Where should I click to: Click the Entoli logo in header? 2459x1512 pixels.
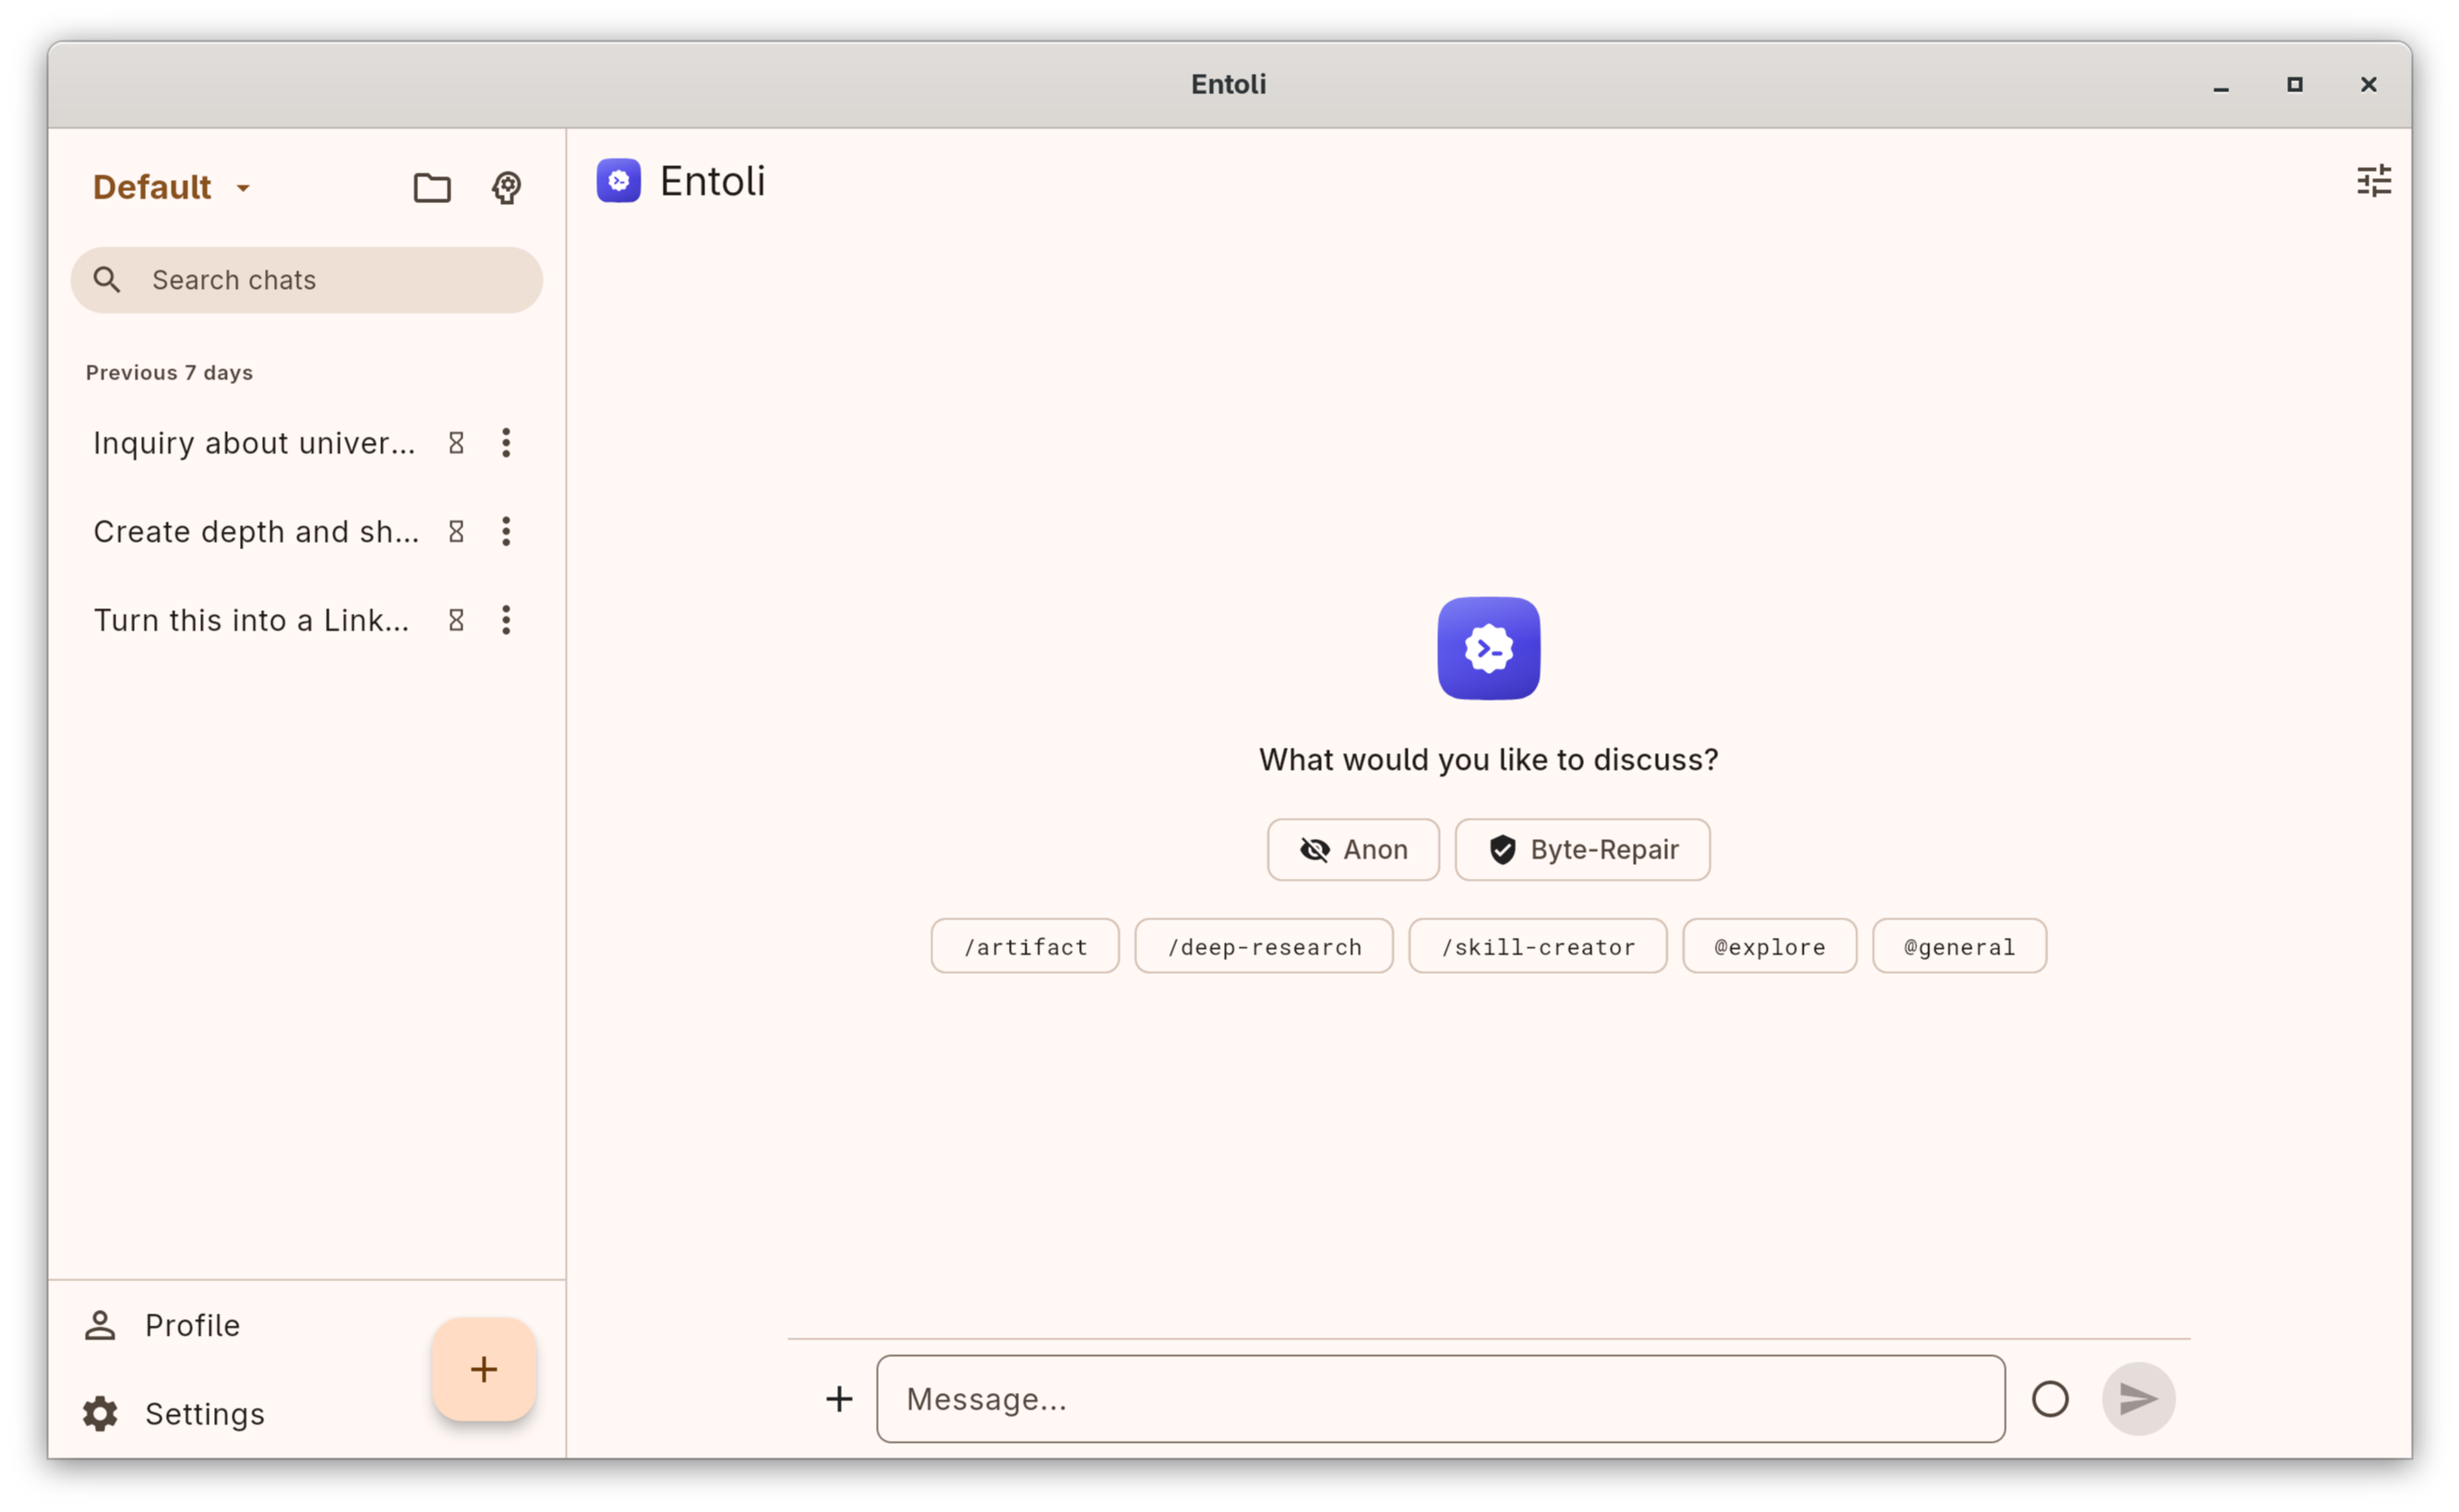pyautogui.click(x=619, y=181)
